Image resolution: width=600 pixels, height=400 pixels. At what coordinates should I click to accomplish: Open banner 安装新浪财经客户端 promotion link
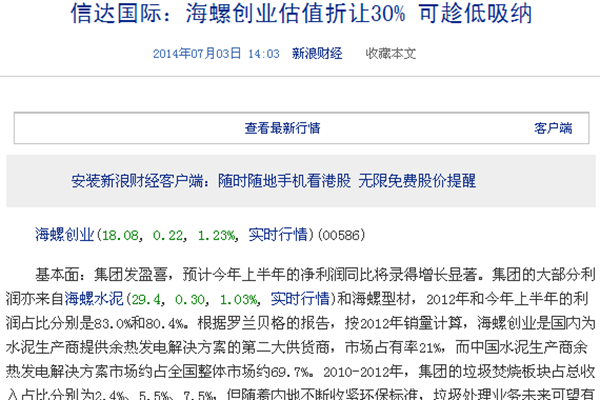[274, 181]
